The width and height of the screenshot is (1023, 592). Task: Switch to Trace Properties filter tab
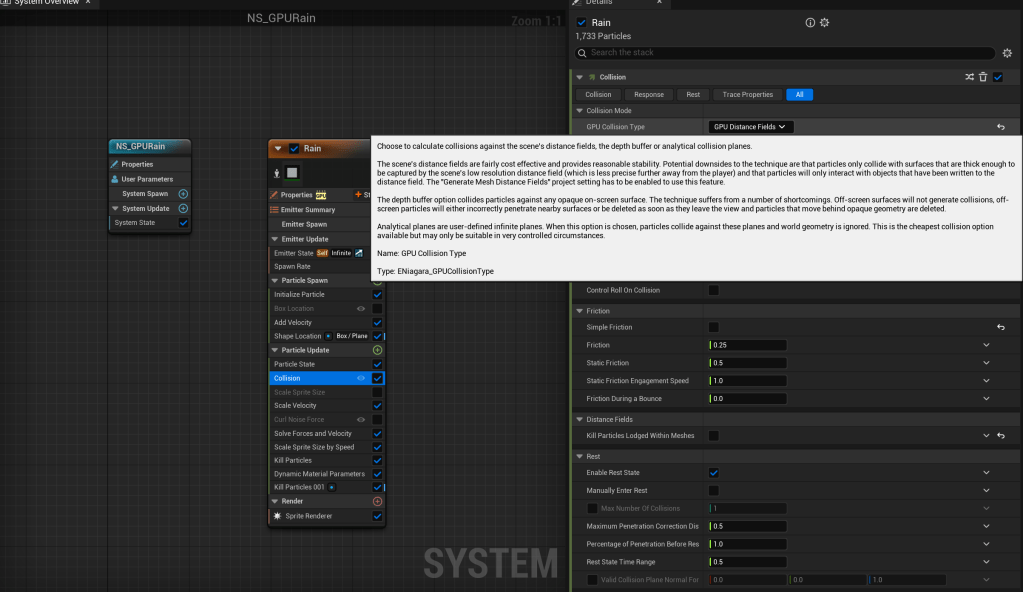tap(747, 95)
